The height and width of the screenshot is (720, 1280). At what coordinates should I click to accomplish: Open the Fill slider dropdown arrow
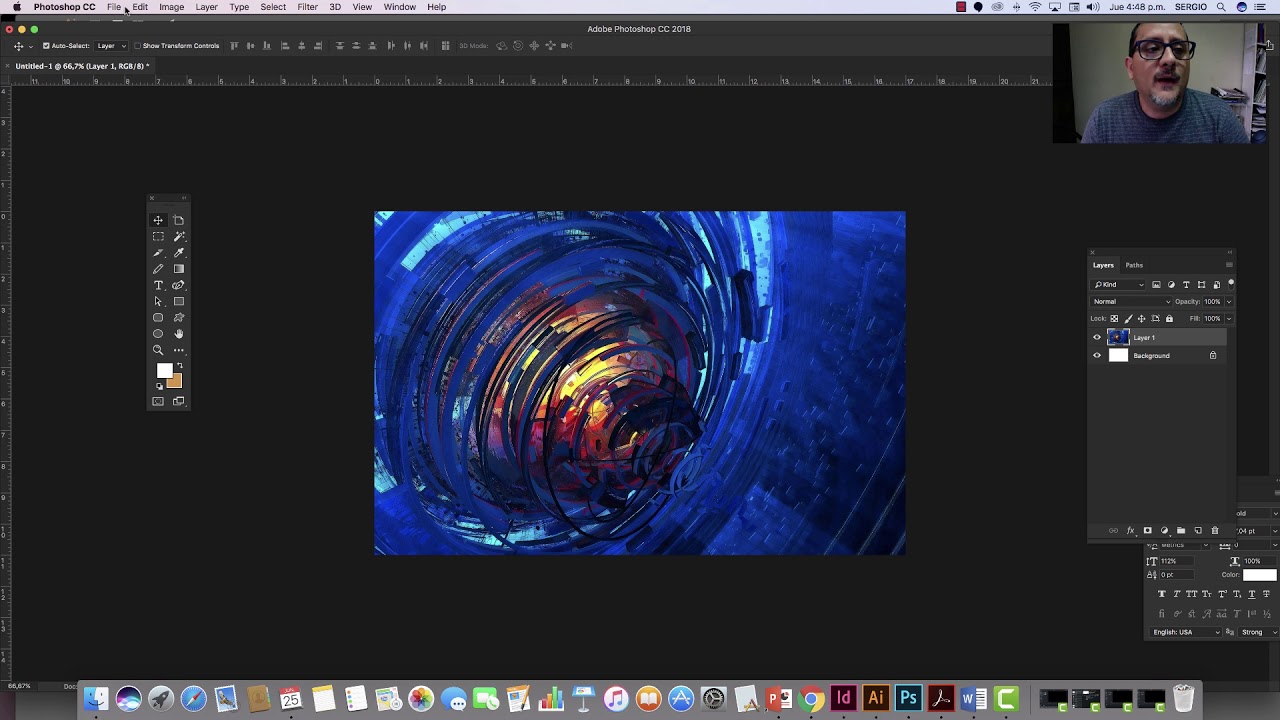[1229, 319]
